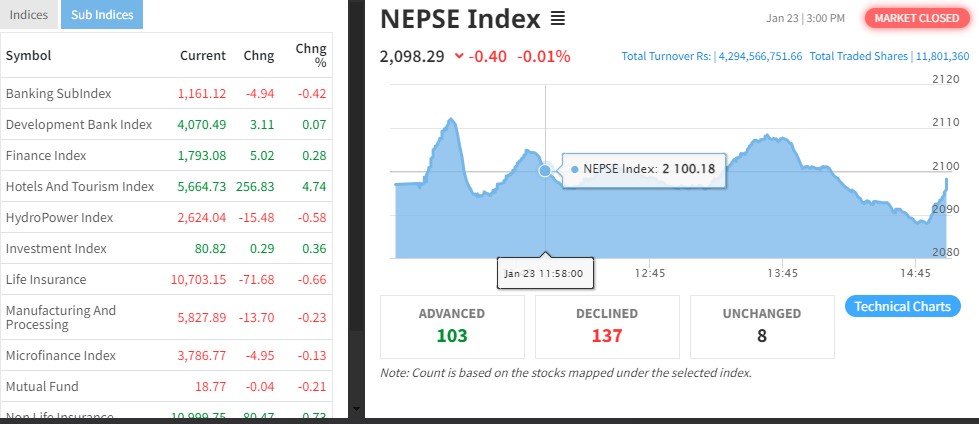Switch to the Indices tab
The image size is (979, 424).
point(28,15)
